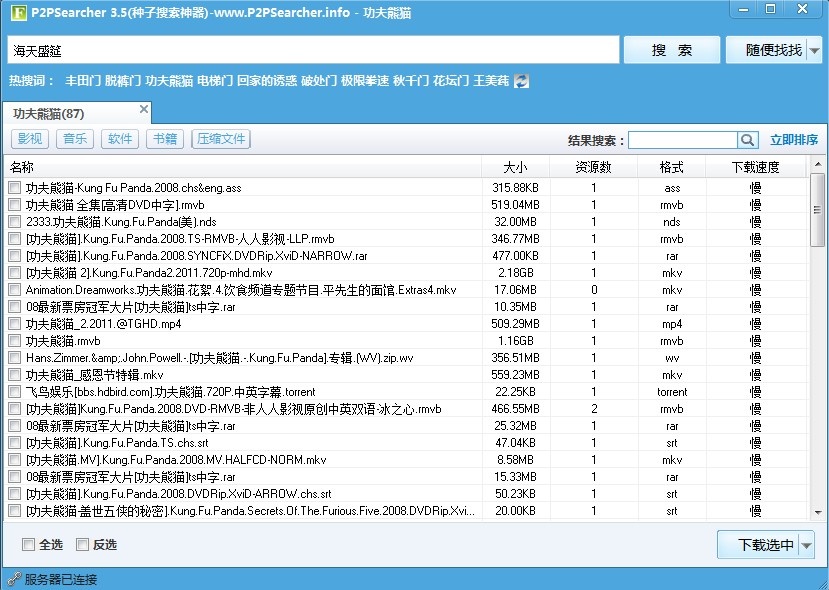829x590 pixels.
Task: Tick checkbox for Kung.Fu.Panda.TS.chs.srt
Action: click(15, 442)
